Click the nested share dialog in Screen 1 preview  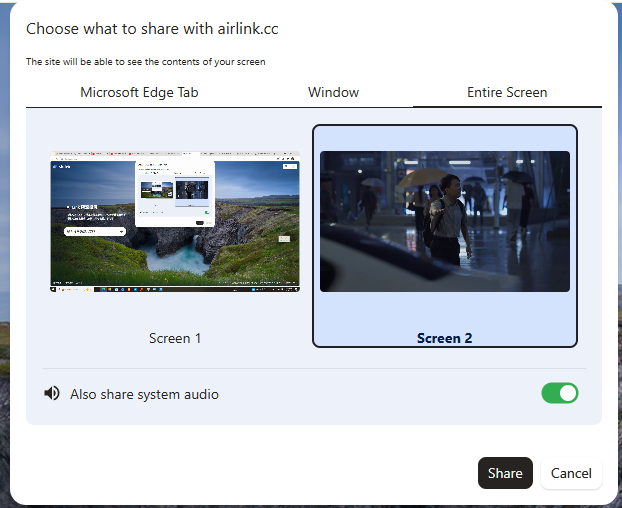(x=175, y=194)
